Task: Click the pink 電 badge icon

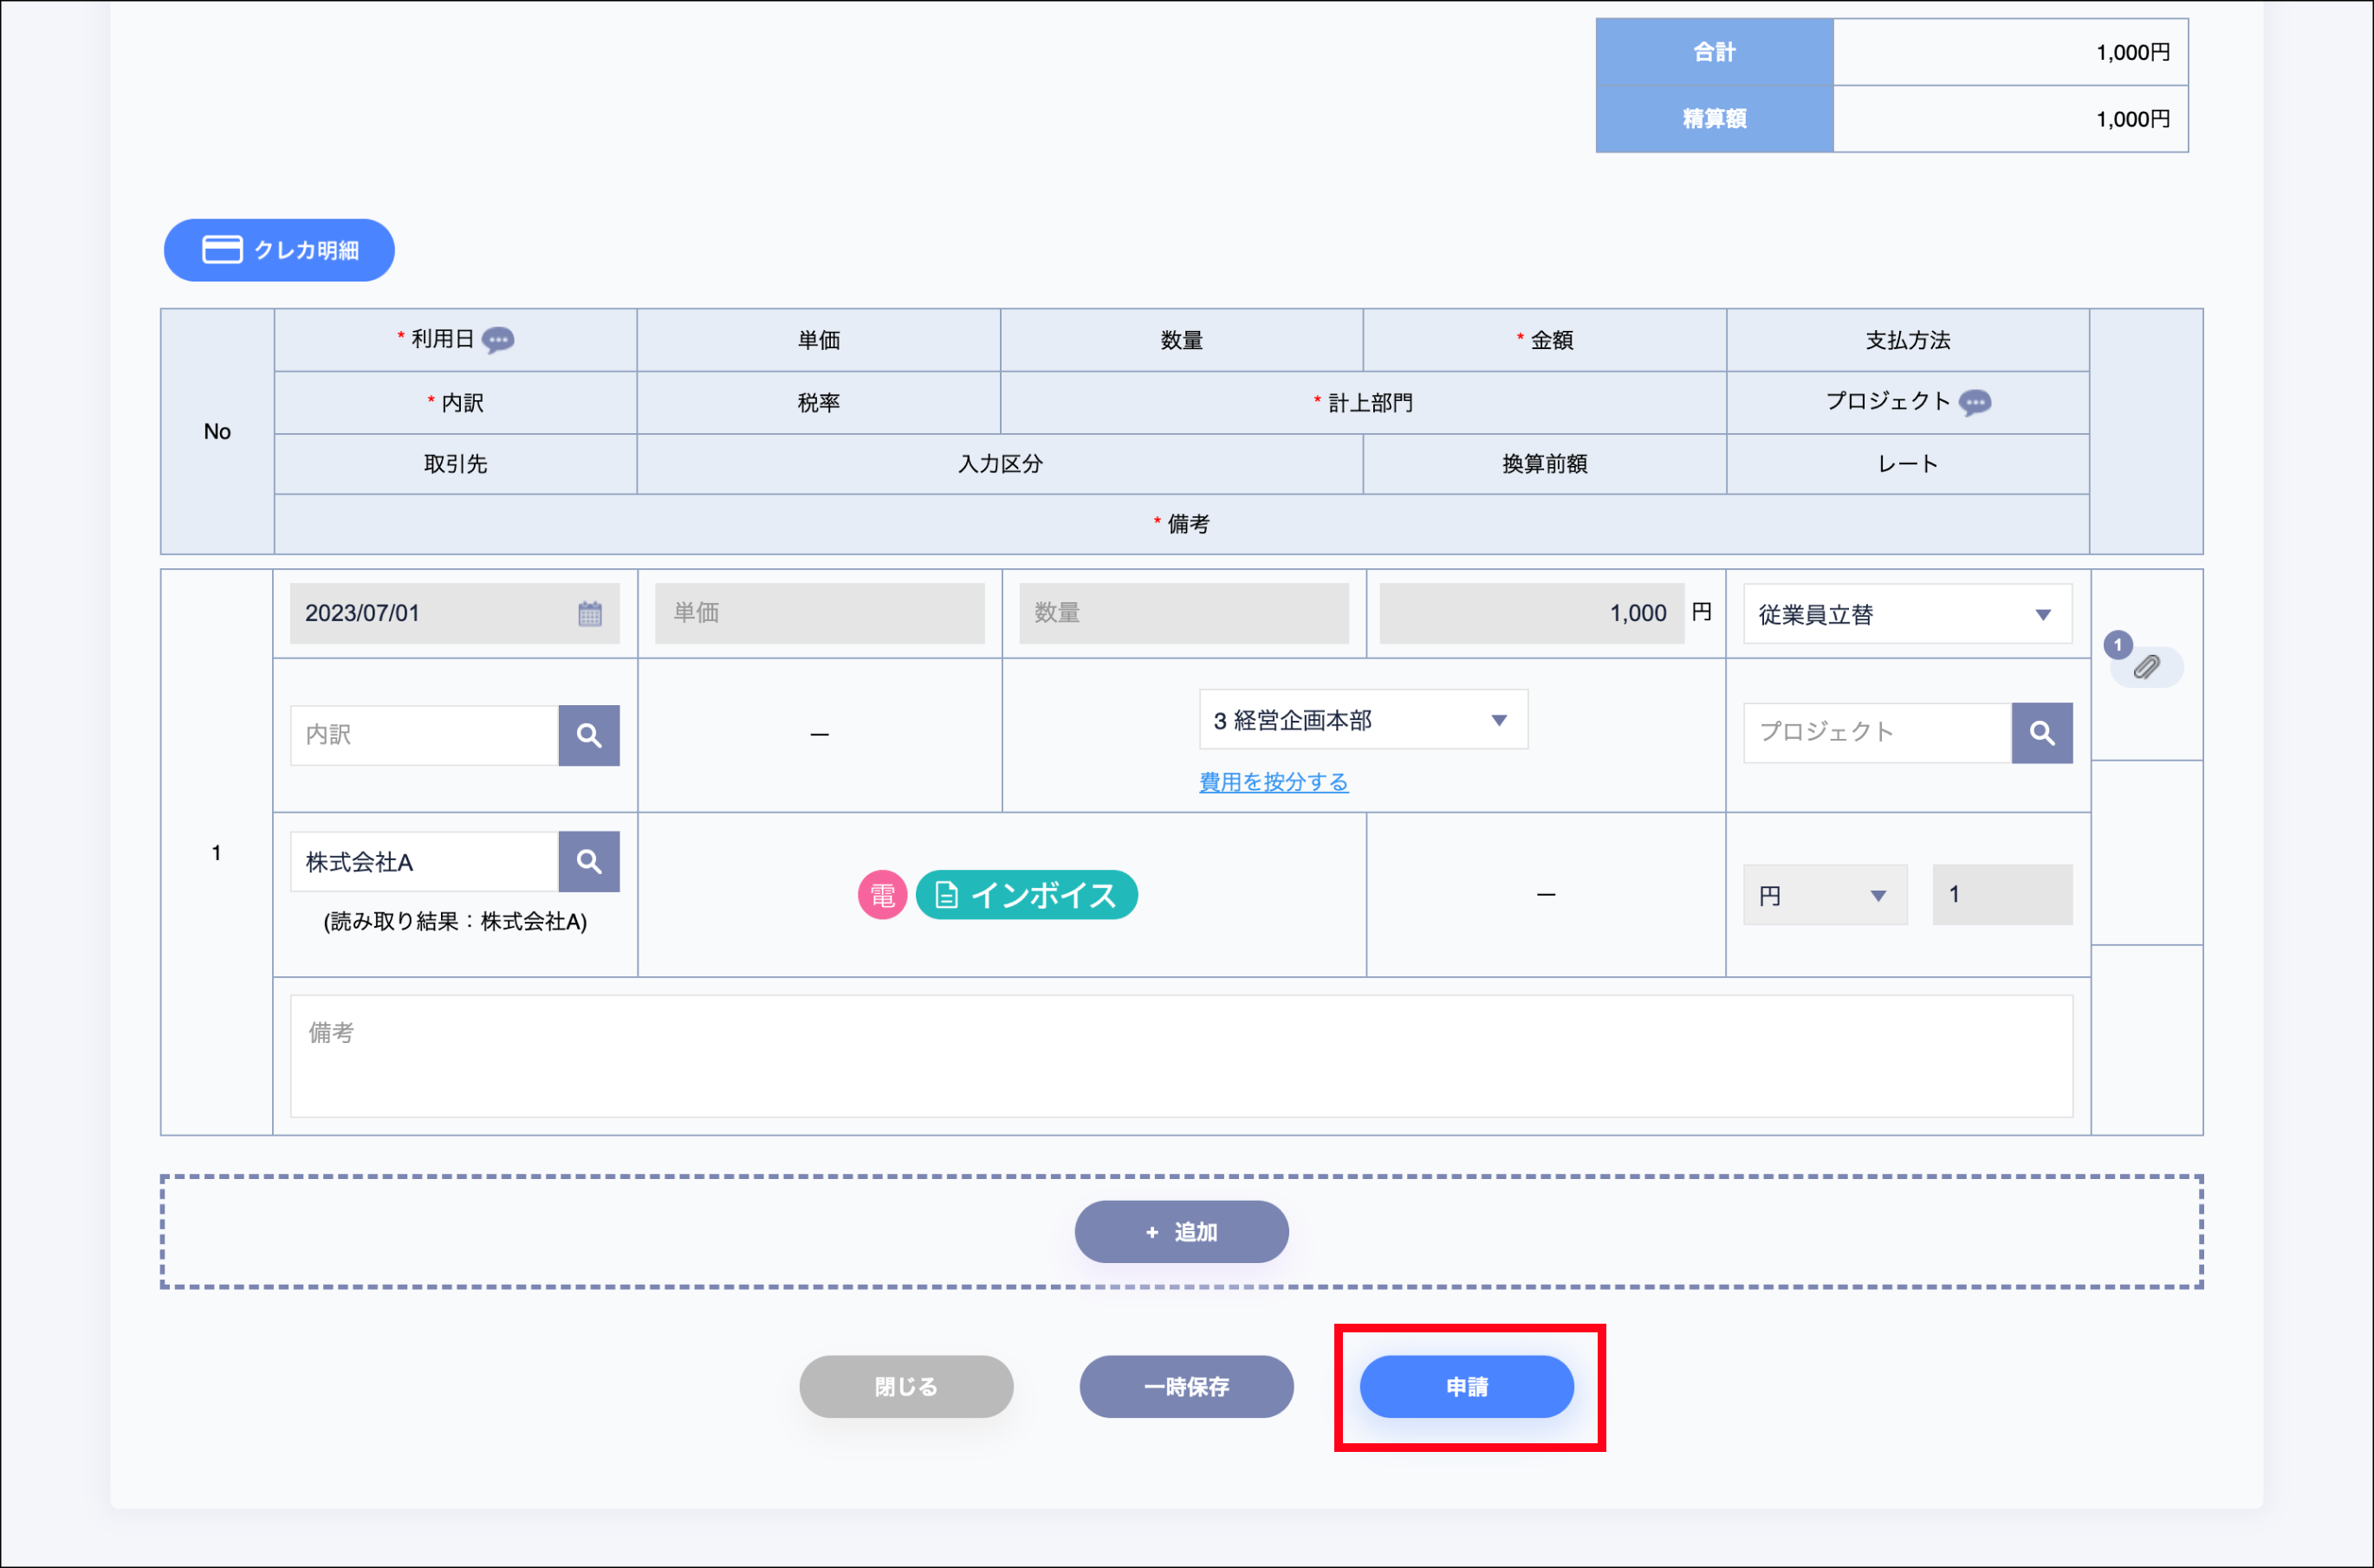Action: coord(882,895)
